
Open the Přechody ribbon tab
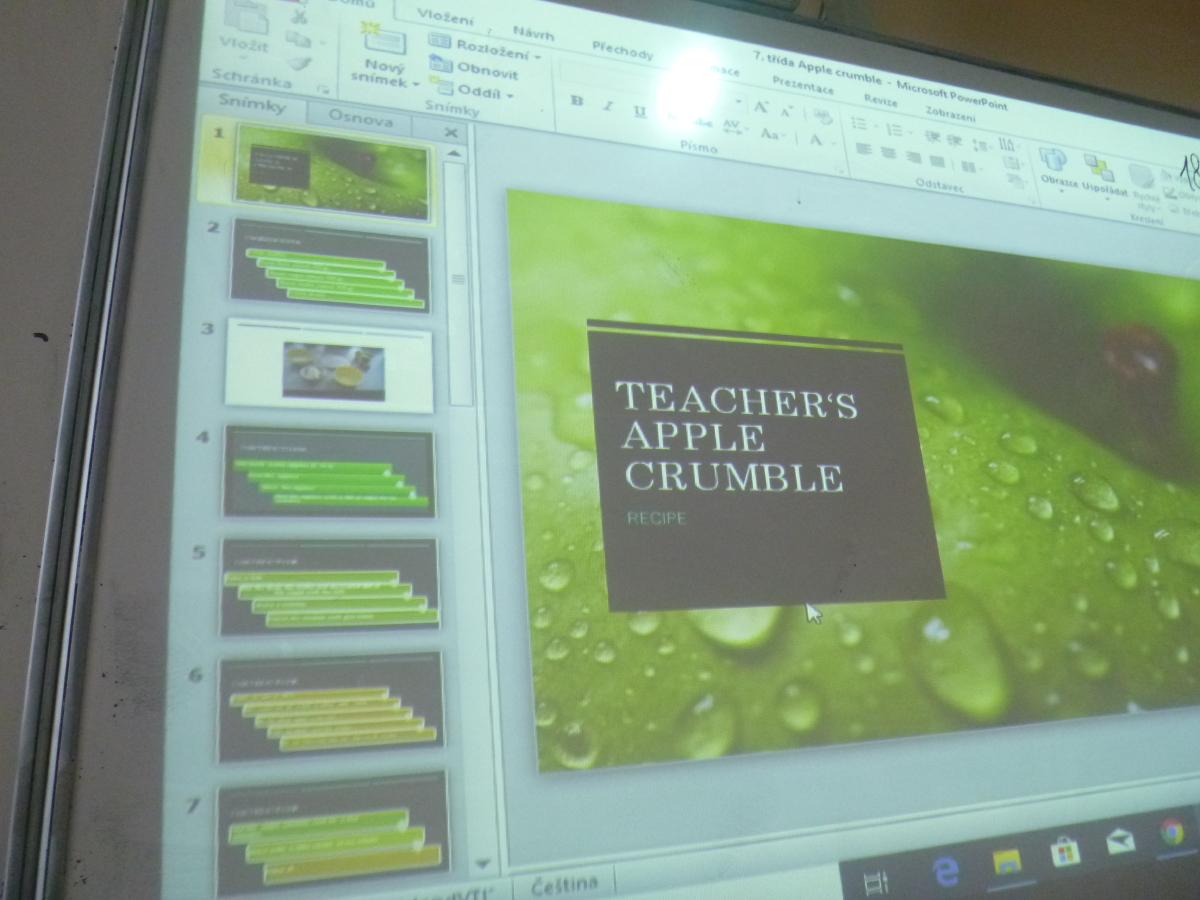622,50
